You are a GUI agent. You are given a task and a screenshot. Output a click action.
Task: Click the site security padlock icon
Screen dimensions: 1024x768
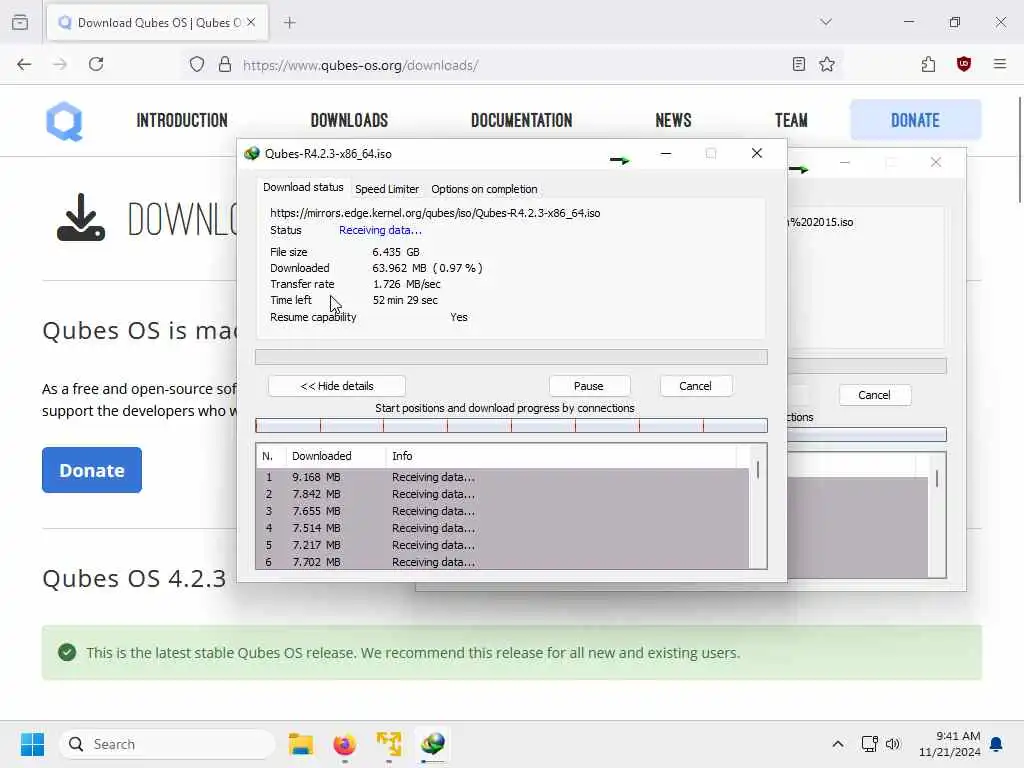point(225,64)
